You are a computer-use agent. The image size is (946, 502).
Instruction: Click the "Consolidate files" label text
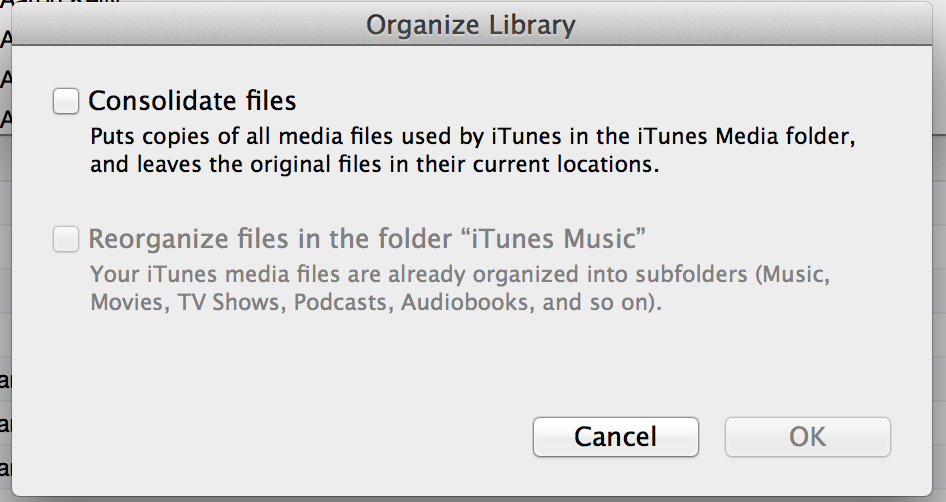click(192, 101)
